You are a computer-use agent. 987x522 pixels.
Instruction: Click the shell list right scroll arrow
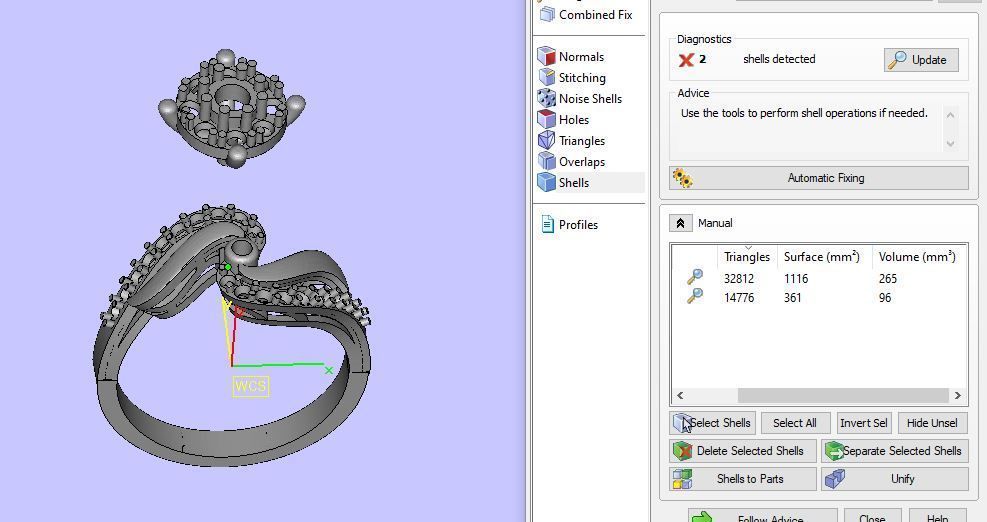coord(957,395)
